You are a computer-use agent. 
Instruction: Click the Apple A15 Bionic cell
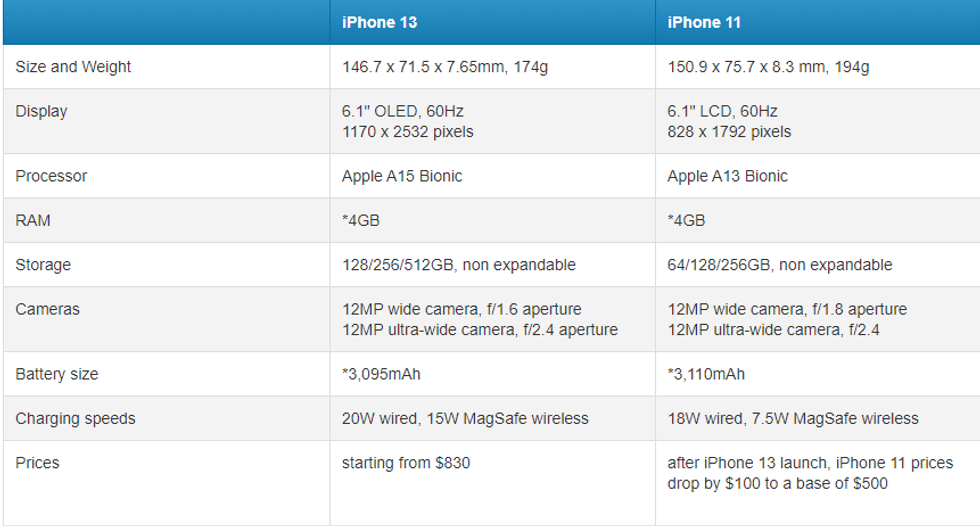click(402, 176)
